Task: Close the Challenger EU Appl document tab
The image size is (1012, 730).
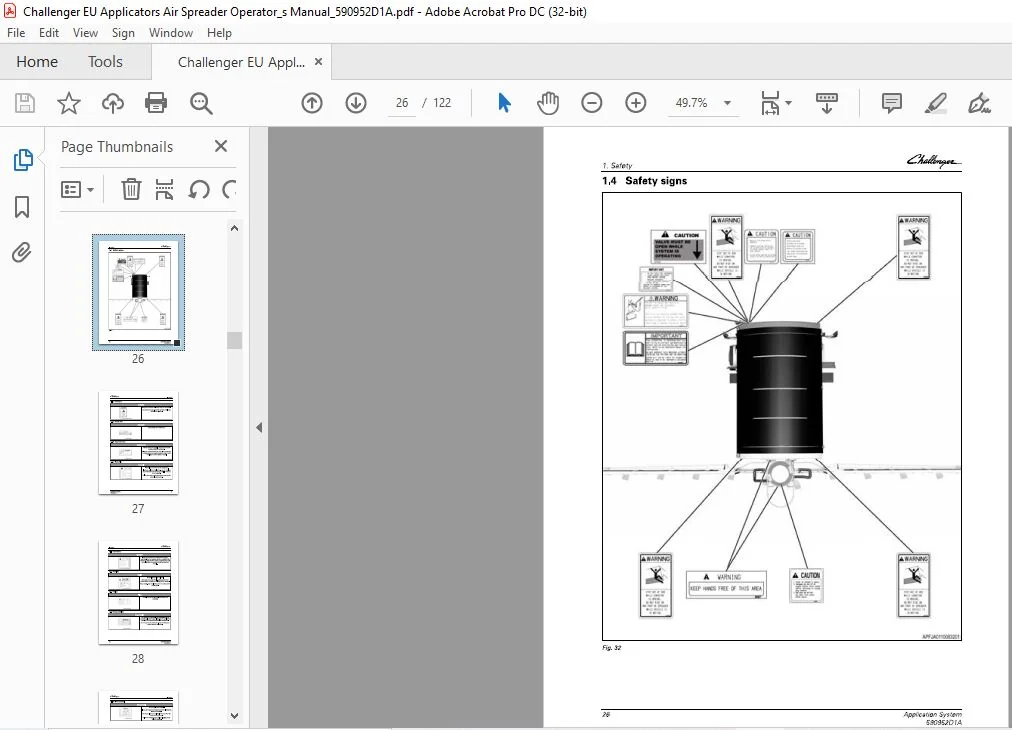Action: coord(318,61)
